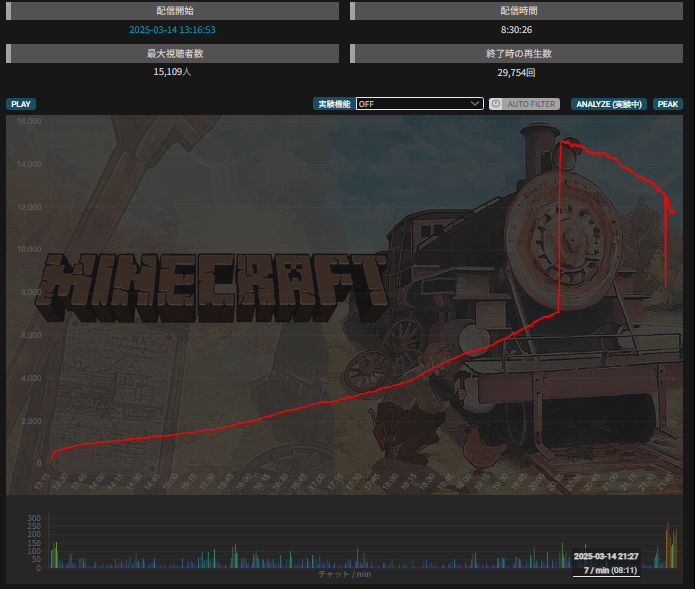Click the 13:15 time axis label

43,481
